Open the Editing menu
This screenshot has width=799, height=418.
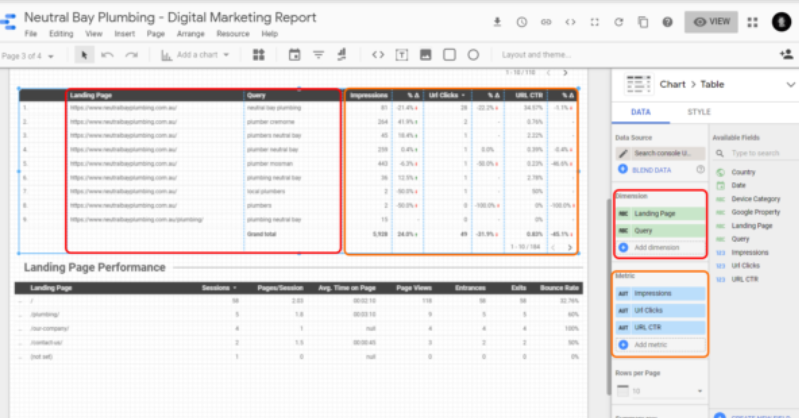click(61, 34)
